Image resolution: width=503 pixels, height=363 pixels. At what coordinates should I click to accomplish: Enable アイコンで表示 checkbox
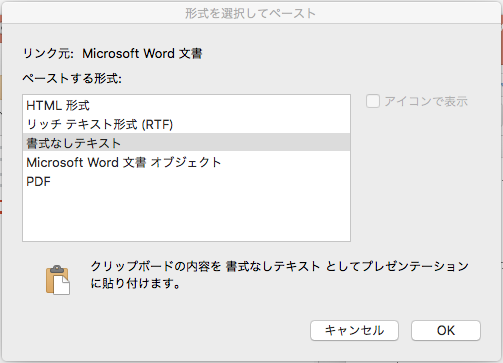click(373, 101)
